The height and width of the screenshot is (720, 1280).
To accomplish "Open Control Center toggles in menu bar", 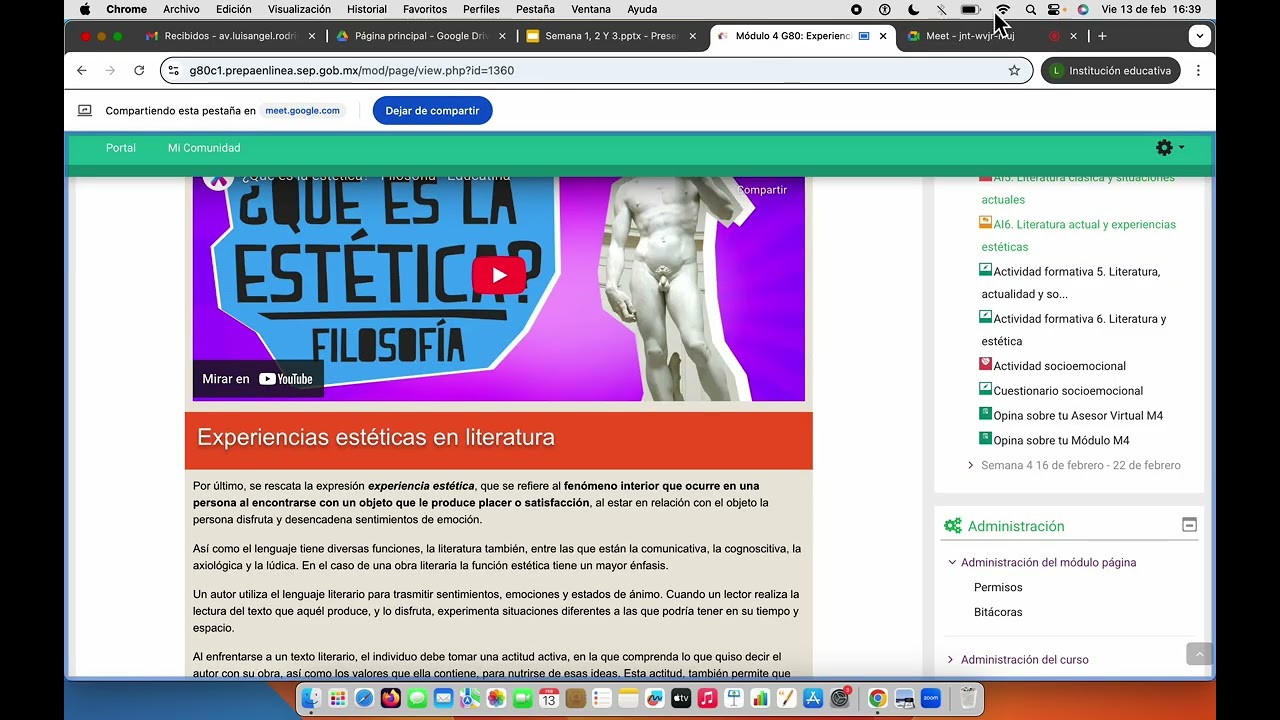I will pyautogui.click(x=1054, y=9).
